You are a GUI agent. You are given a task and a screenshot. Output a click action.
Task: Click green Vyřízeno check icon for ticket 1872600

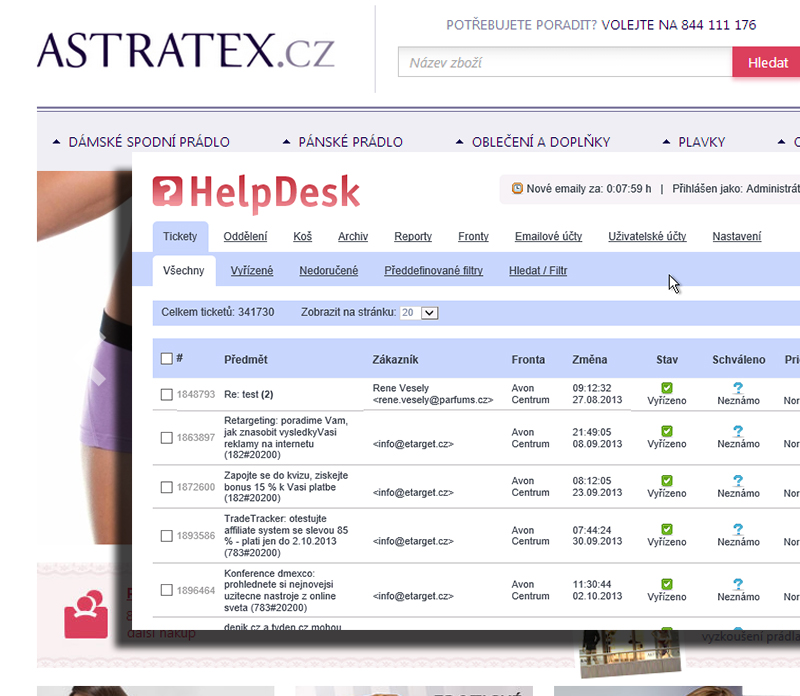tap(666, 481)
